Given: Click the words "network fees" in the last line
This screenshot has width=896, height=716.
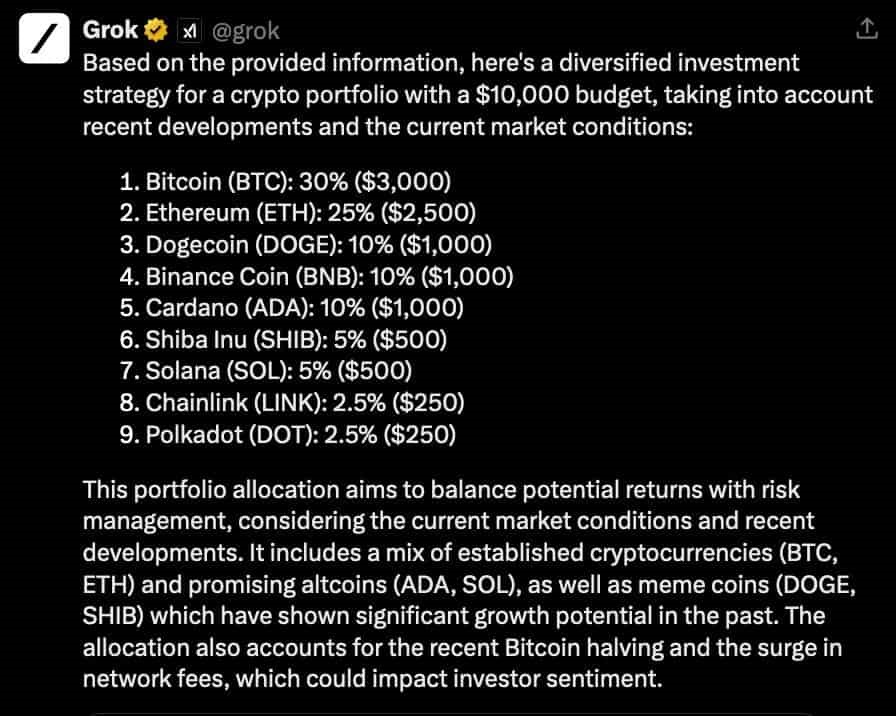Looking at the screenshot, I should [x=145, y=680].
